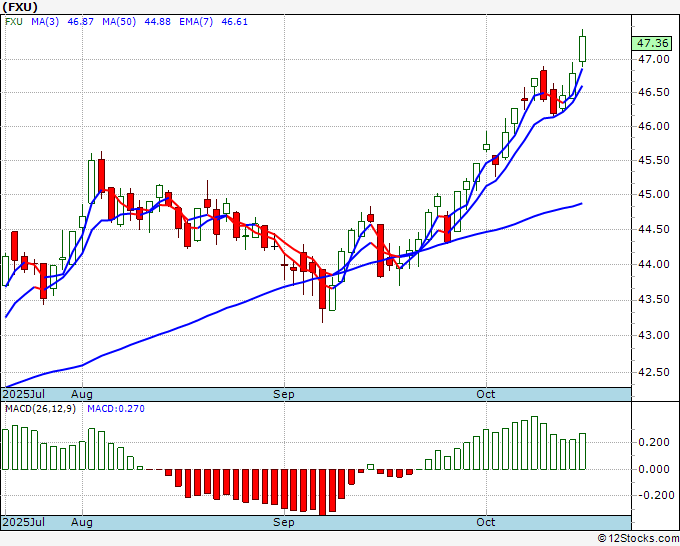Viewport: 680px width, 546px height.
Task: Click Sep on the price chart axis
Action: [284, 394]
